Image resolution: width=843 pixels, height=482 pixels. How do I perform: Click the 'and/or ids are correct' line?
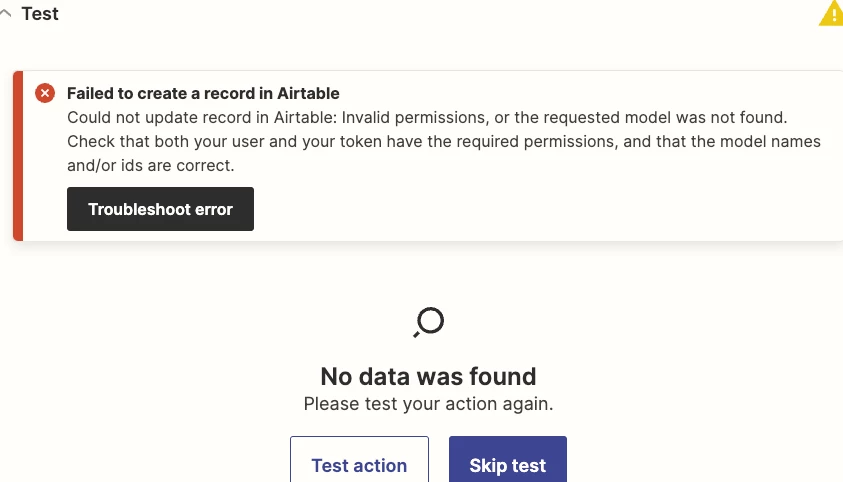[150, 166]
